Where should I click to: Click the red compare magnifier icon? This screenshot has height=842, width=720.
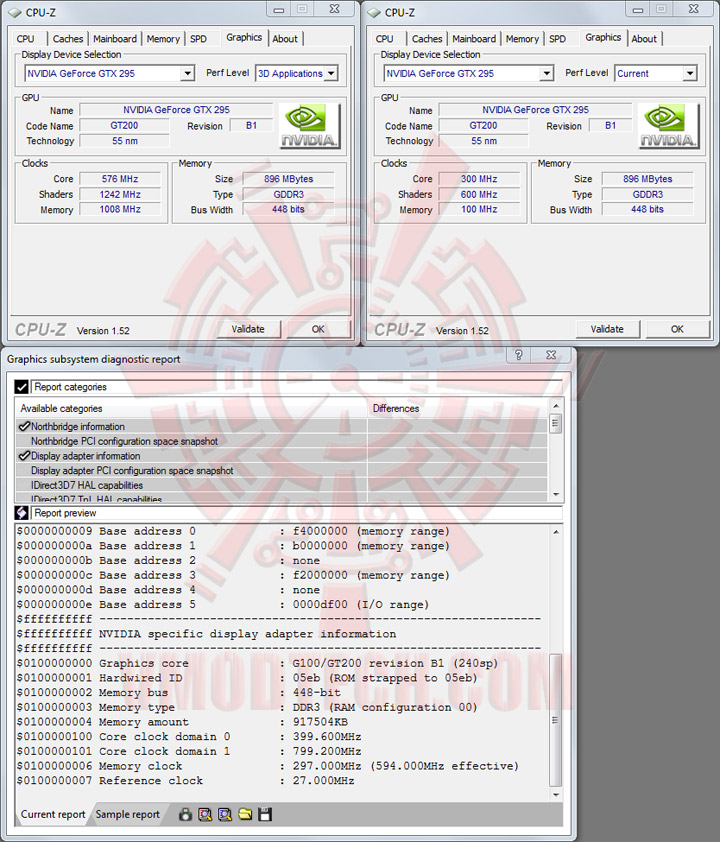pos(205,815)
